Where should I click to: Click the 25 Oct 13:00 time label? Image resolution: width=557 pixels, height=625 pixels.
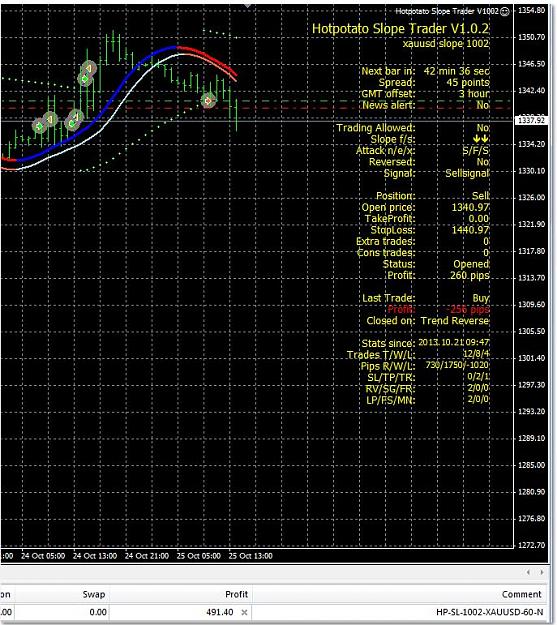tap(250, 556)
